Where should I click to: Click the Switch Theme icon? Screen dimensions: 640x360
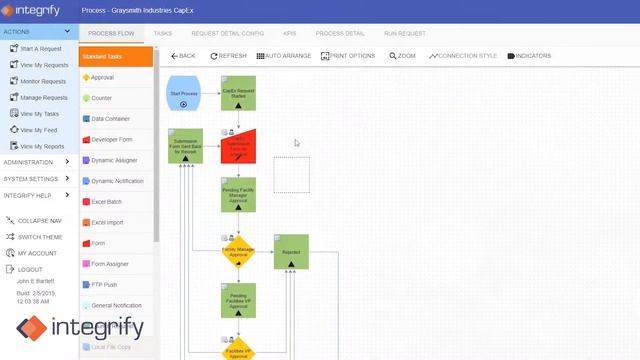[10, 237]
